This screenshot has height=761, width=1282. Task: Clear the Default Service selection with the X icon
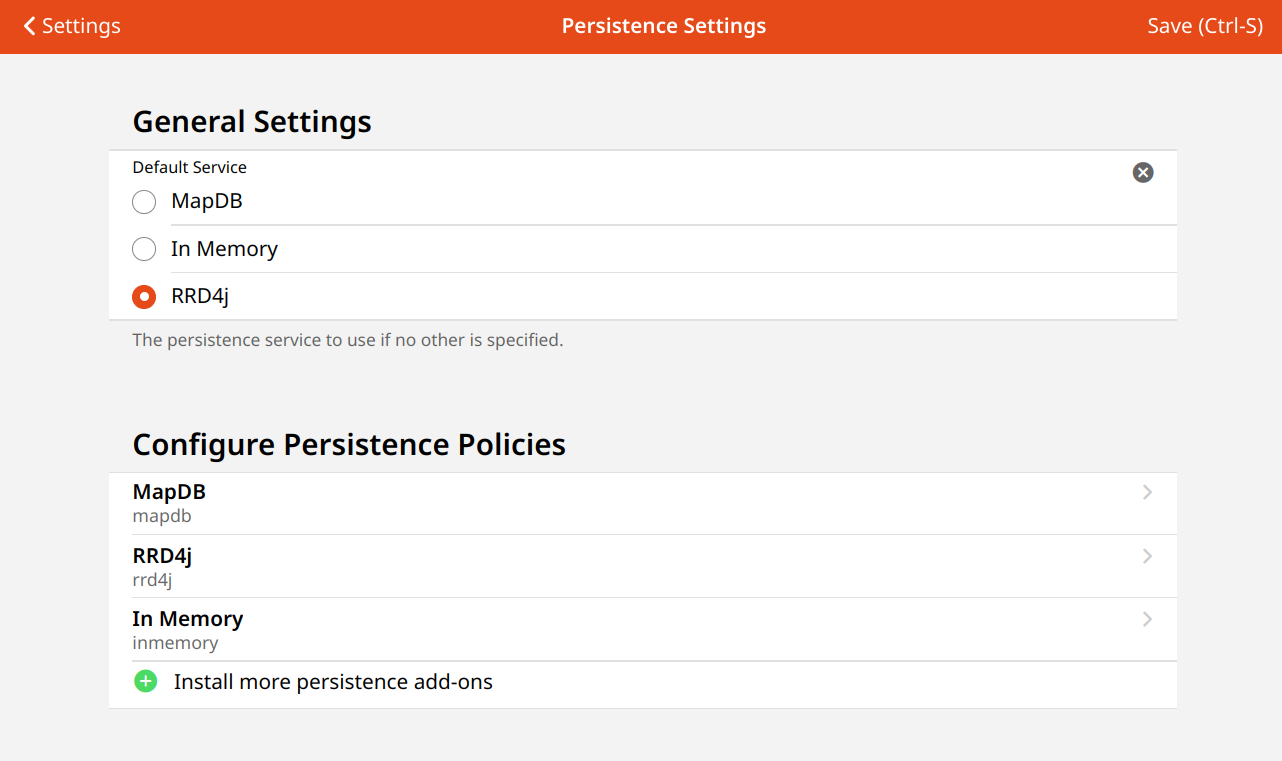[1143, 173]
